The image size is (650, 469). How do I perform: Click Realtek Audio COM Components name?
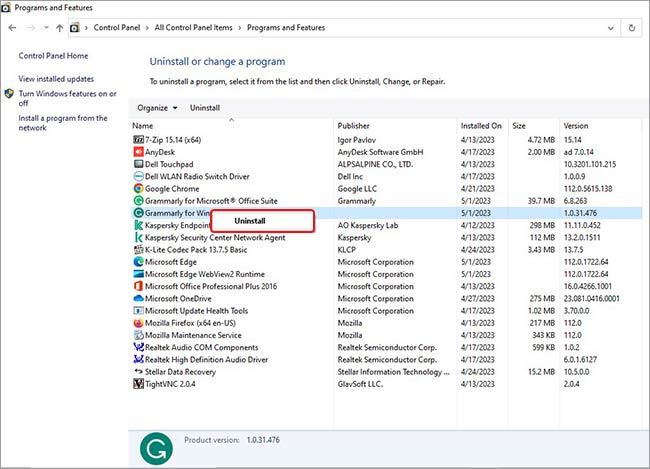pos(201,347)
